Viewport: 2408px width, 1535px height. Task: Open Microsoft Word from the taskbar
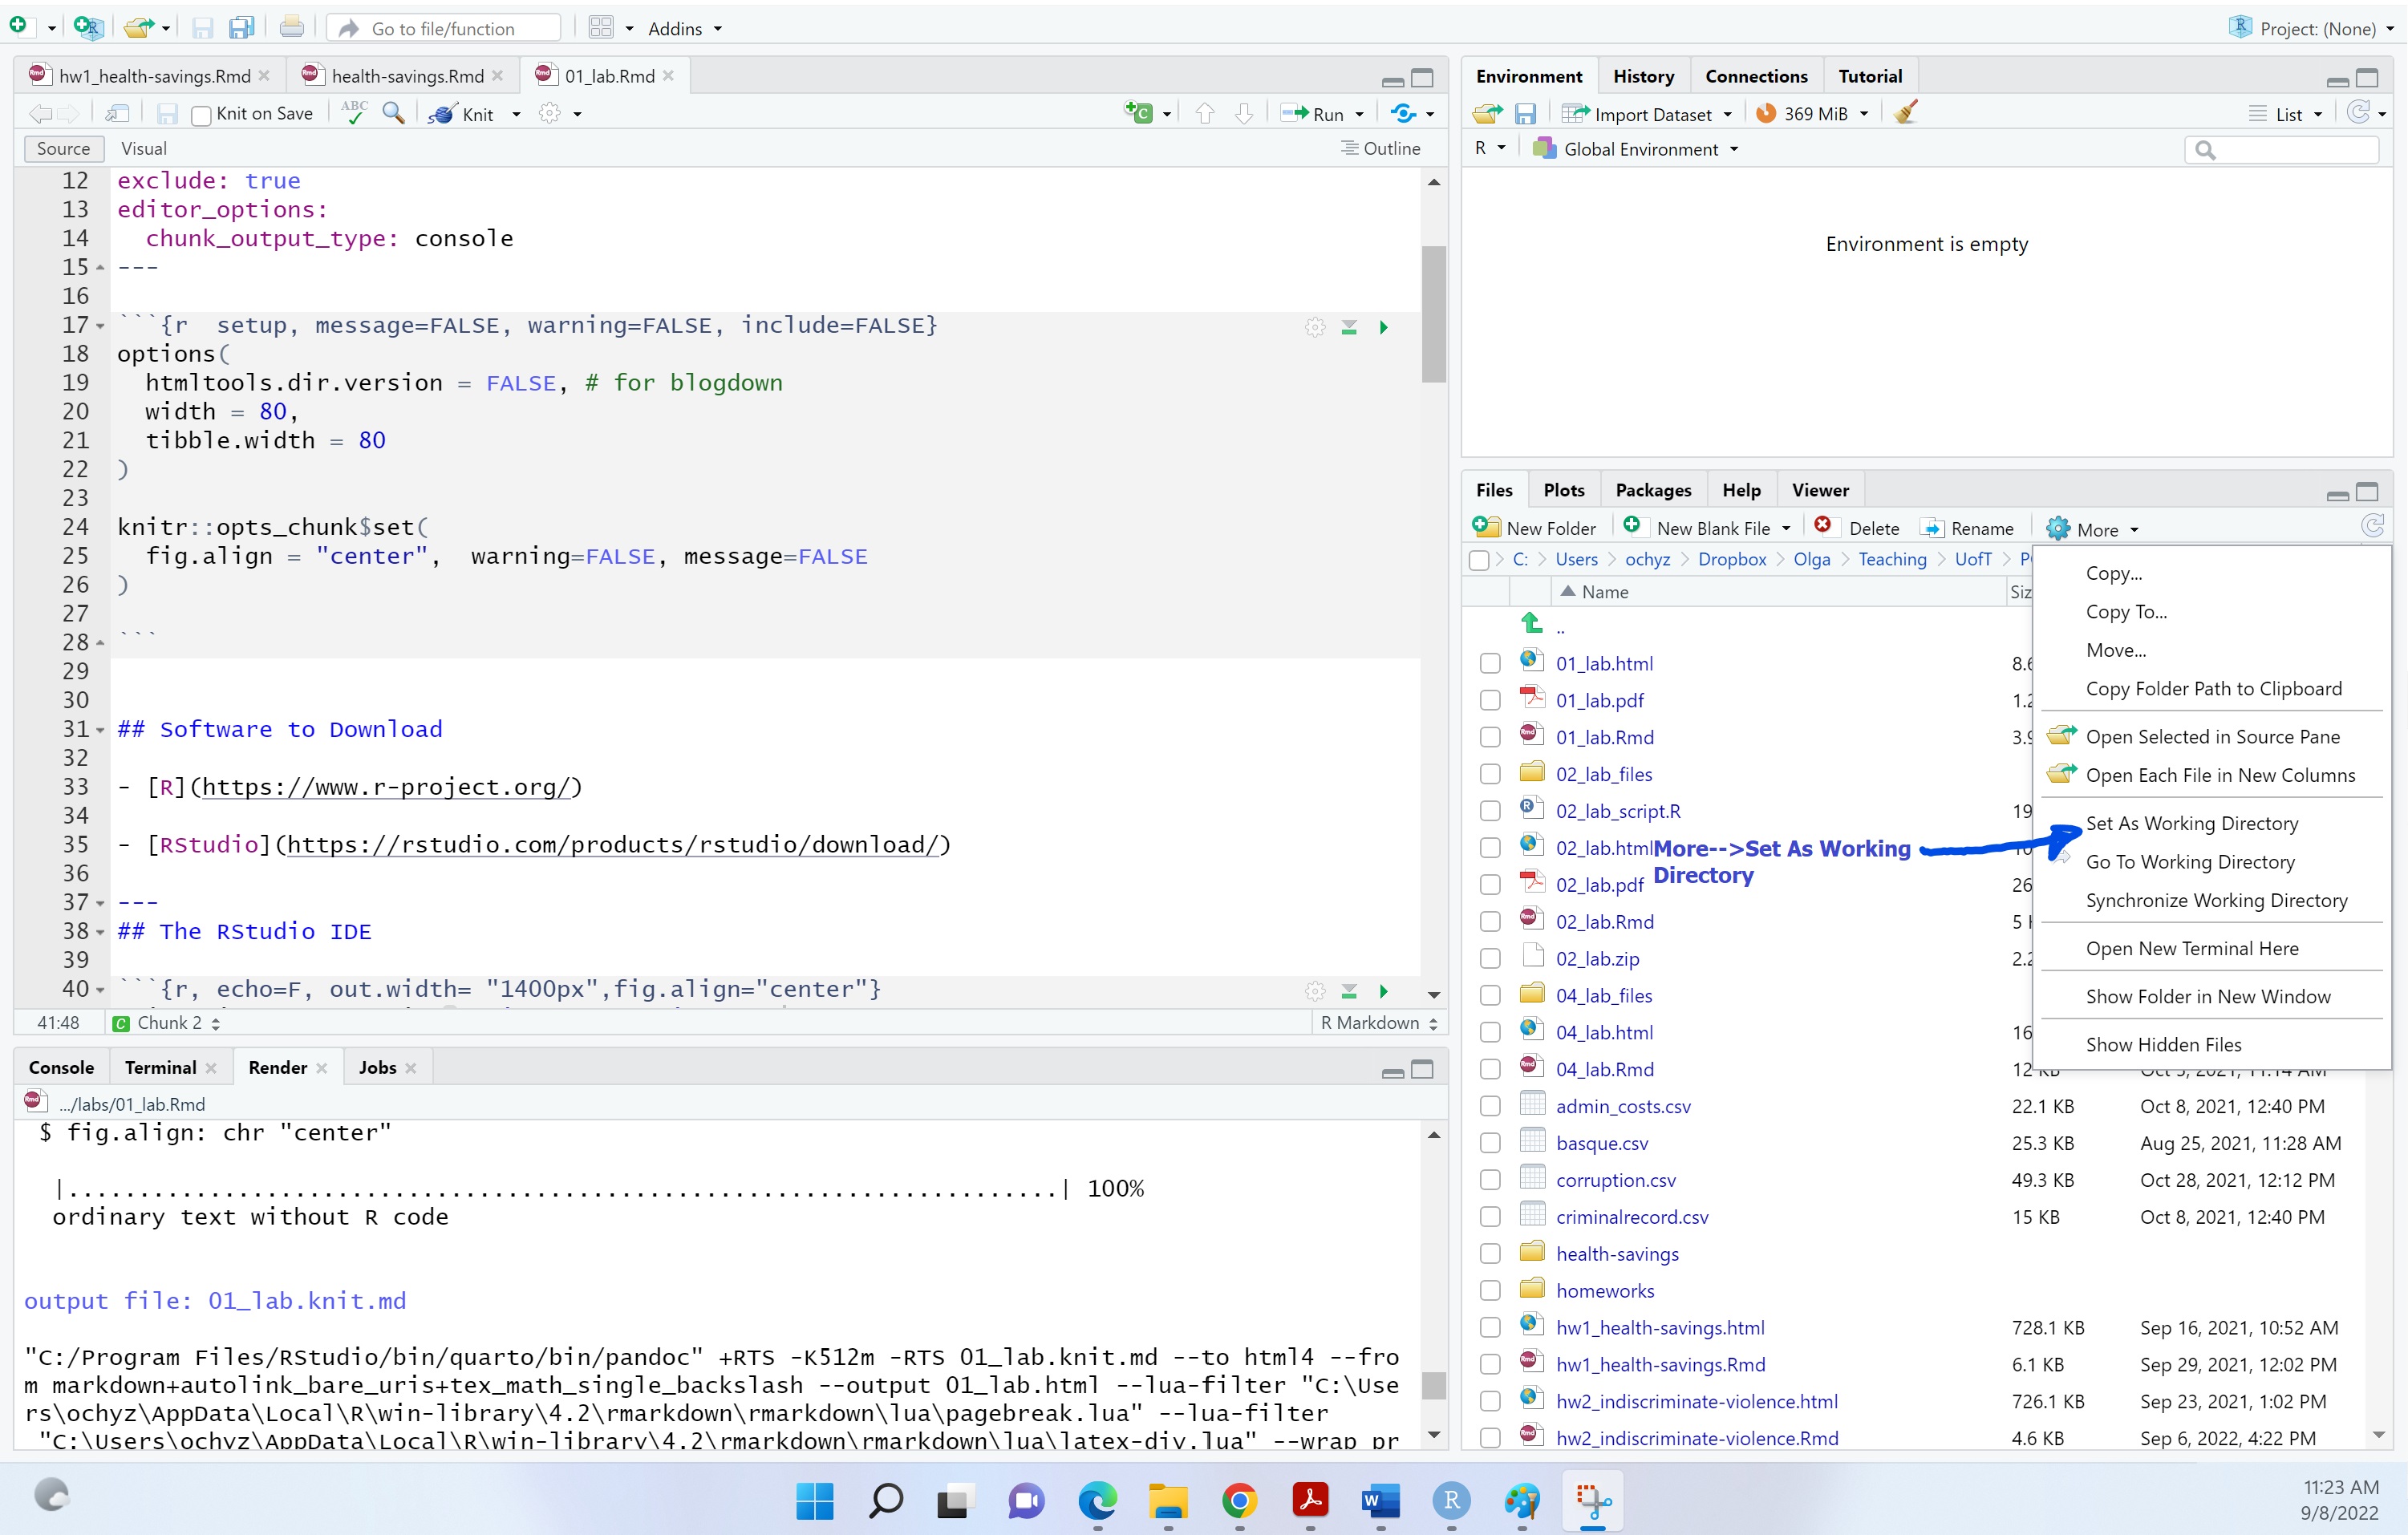pos(1380,1500)
